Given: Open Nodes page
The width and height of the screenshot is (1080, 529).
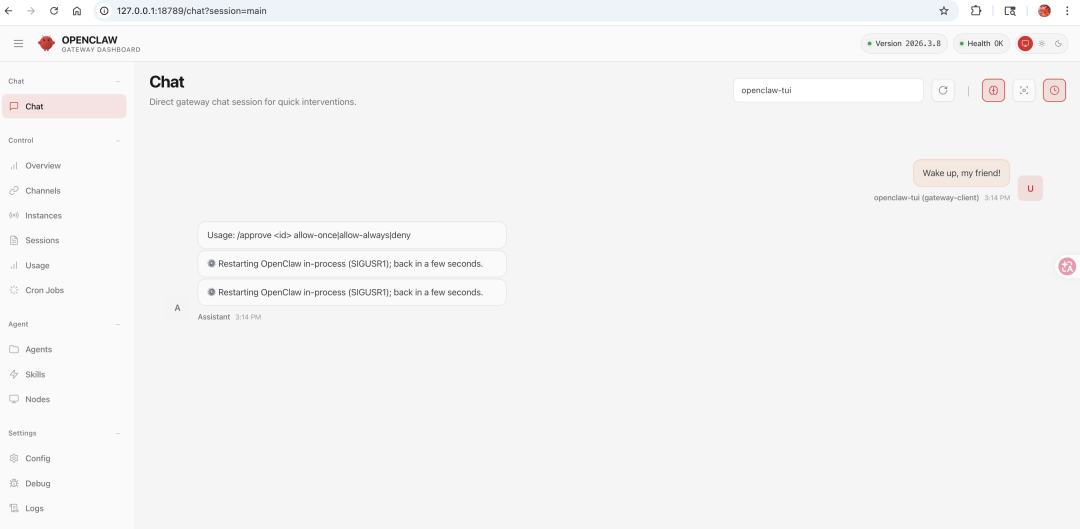Looking at the screenshot, I should tap(64, 399).
